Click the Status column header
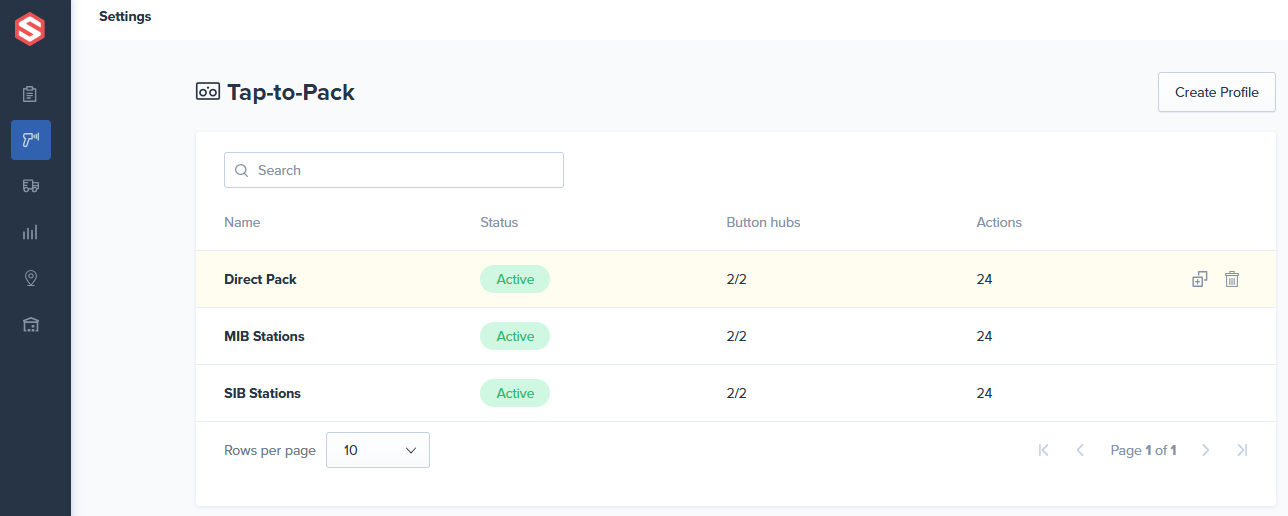 pos(499,222)
